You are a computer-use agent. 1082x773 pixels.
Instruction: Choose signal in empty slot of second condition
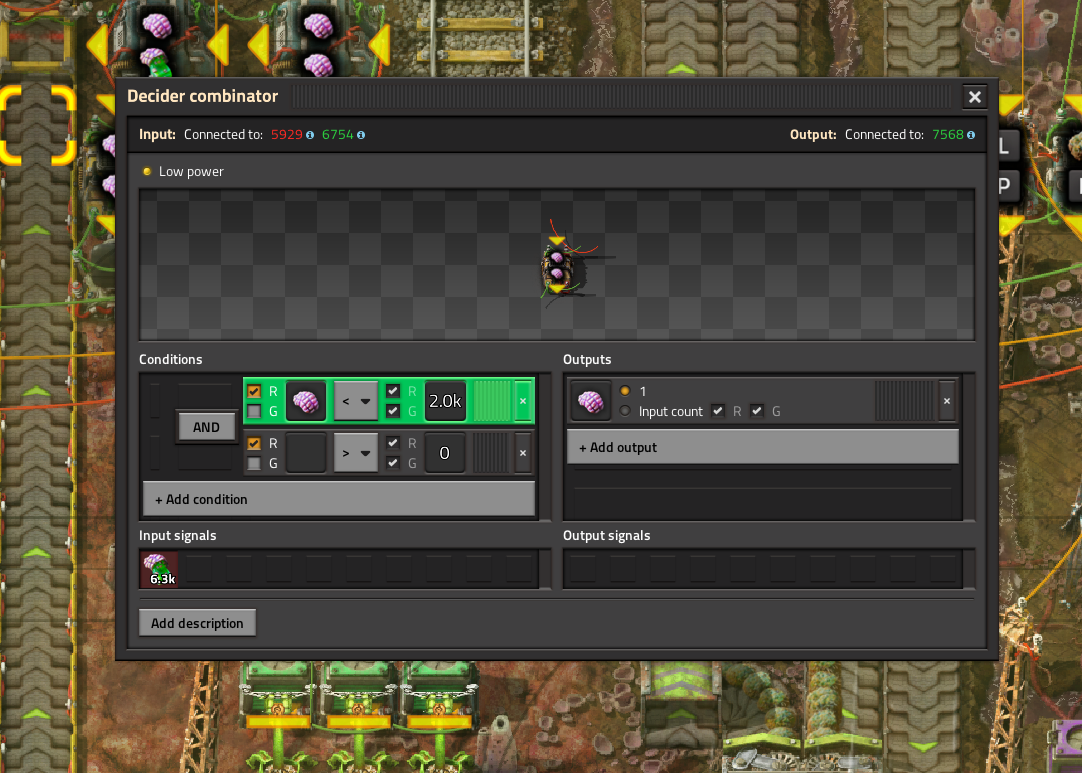tap(306, 453)
